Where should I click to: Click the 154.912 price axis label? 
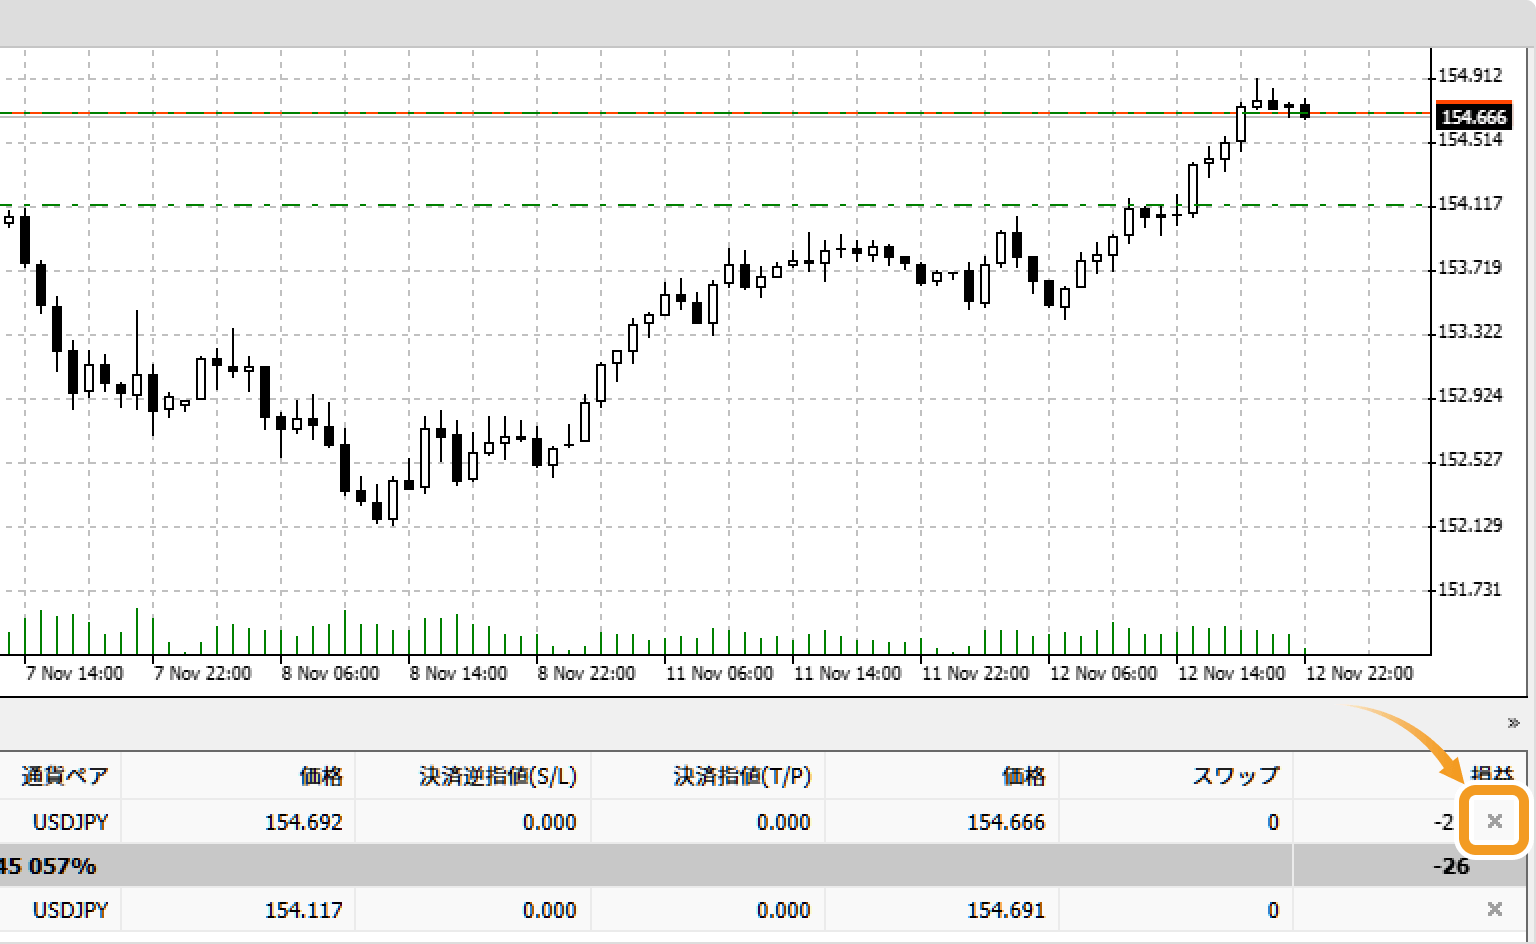(x=1470, y=76)
